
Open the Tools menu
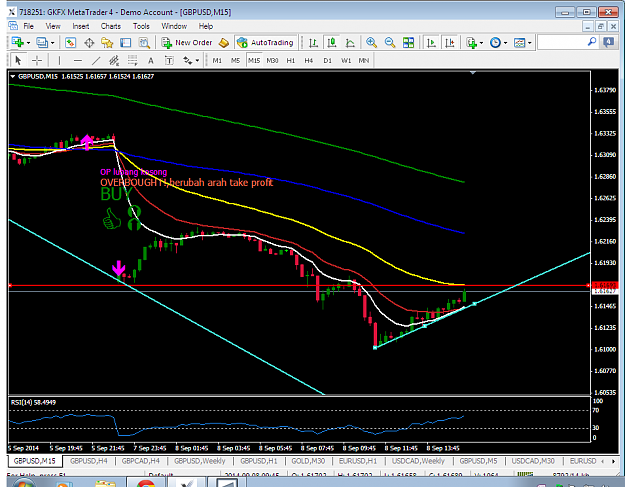pyautogui.click(x=141, y=26)
